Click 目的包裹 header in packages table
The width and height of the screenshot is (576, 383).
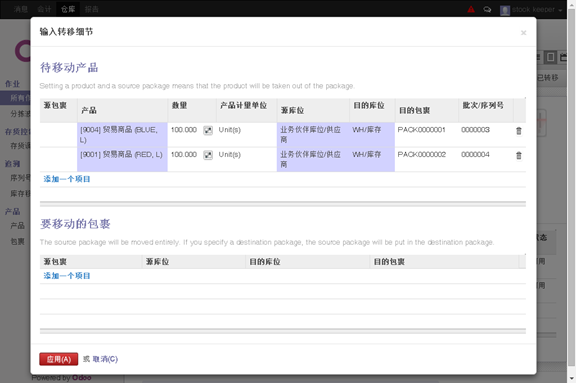tap(444, 262)
